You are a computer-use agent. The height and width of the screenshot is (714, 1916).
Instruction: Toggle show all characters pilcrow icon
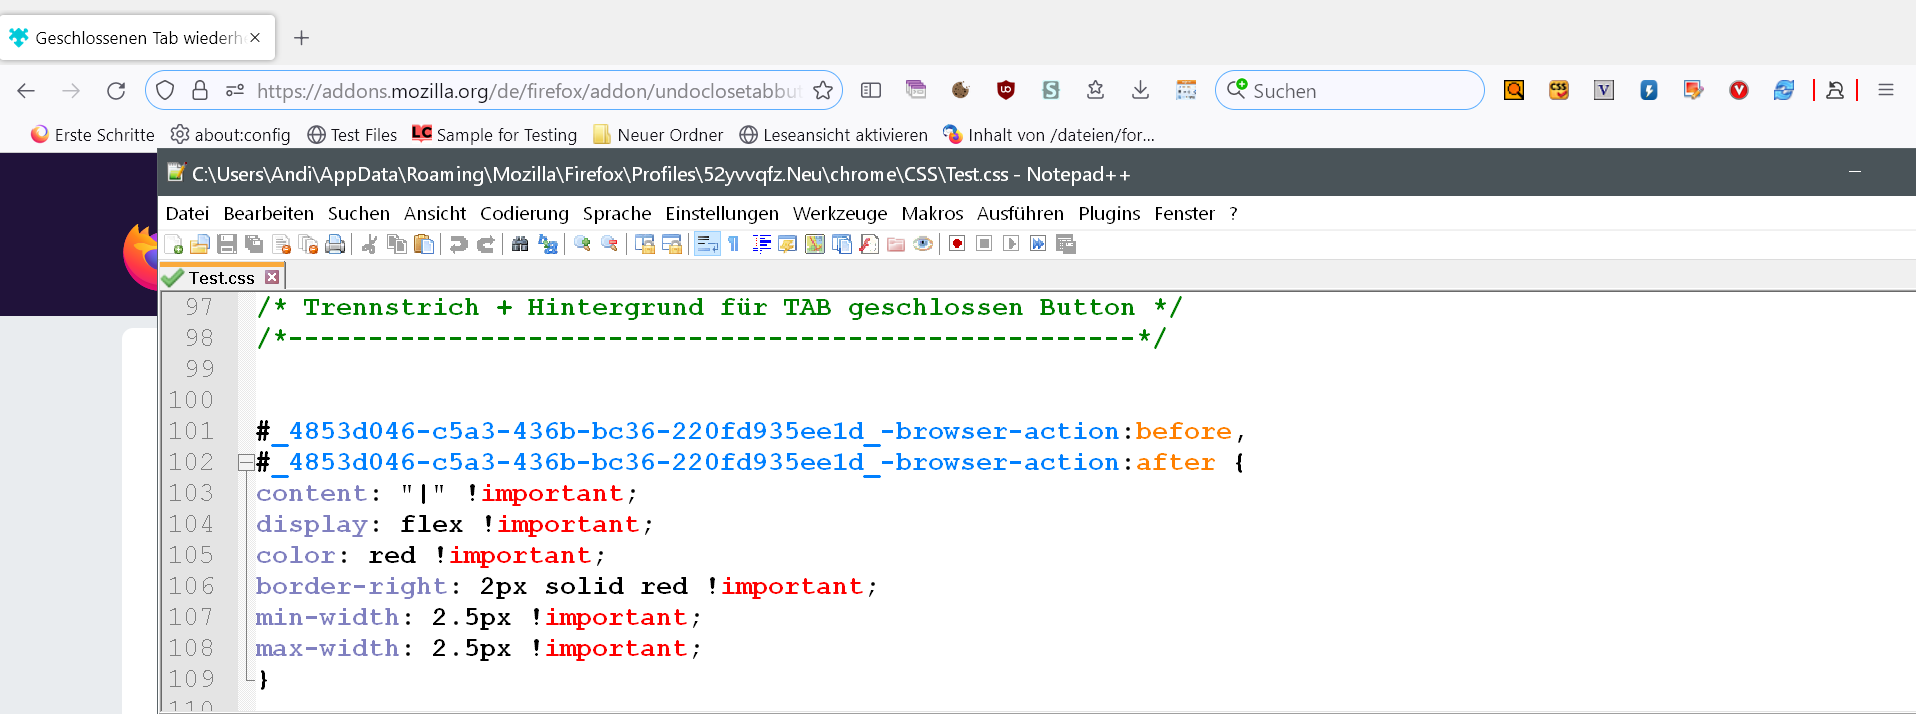[x=734, y=244]
